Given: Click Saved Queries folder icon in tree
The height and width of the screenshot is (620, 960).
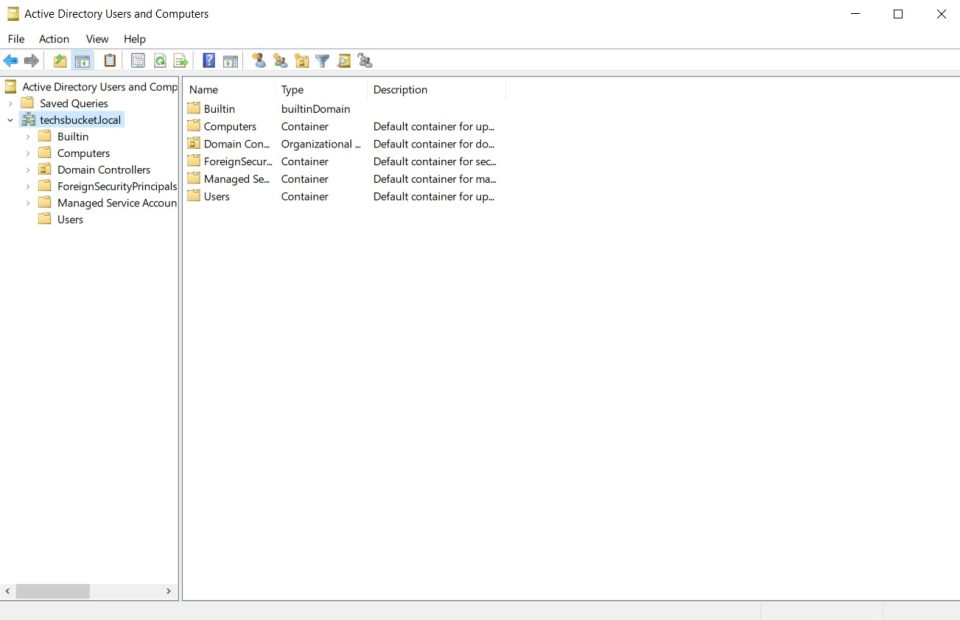Looking at the screenshot, I should [28, 103].
